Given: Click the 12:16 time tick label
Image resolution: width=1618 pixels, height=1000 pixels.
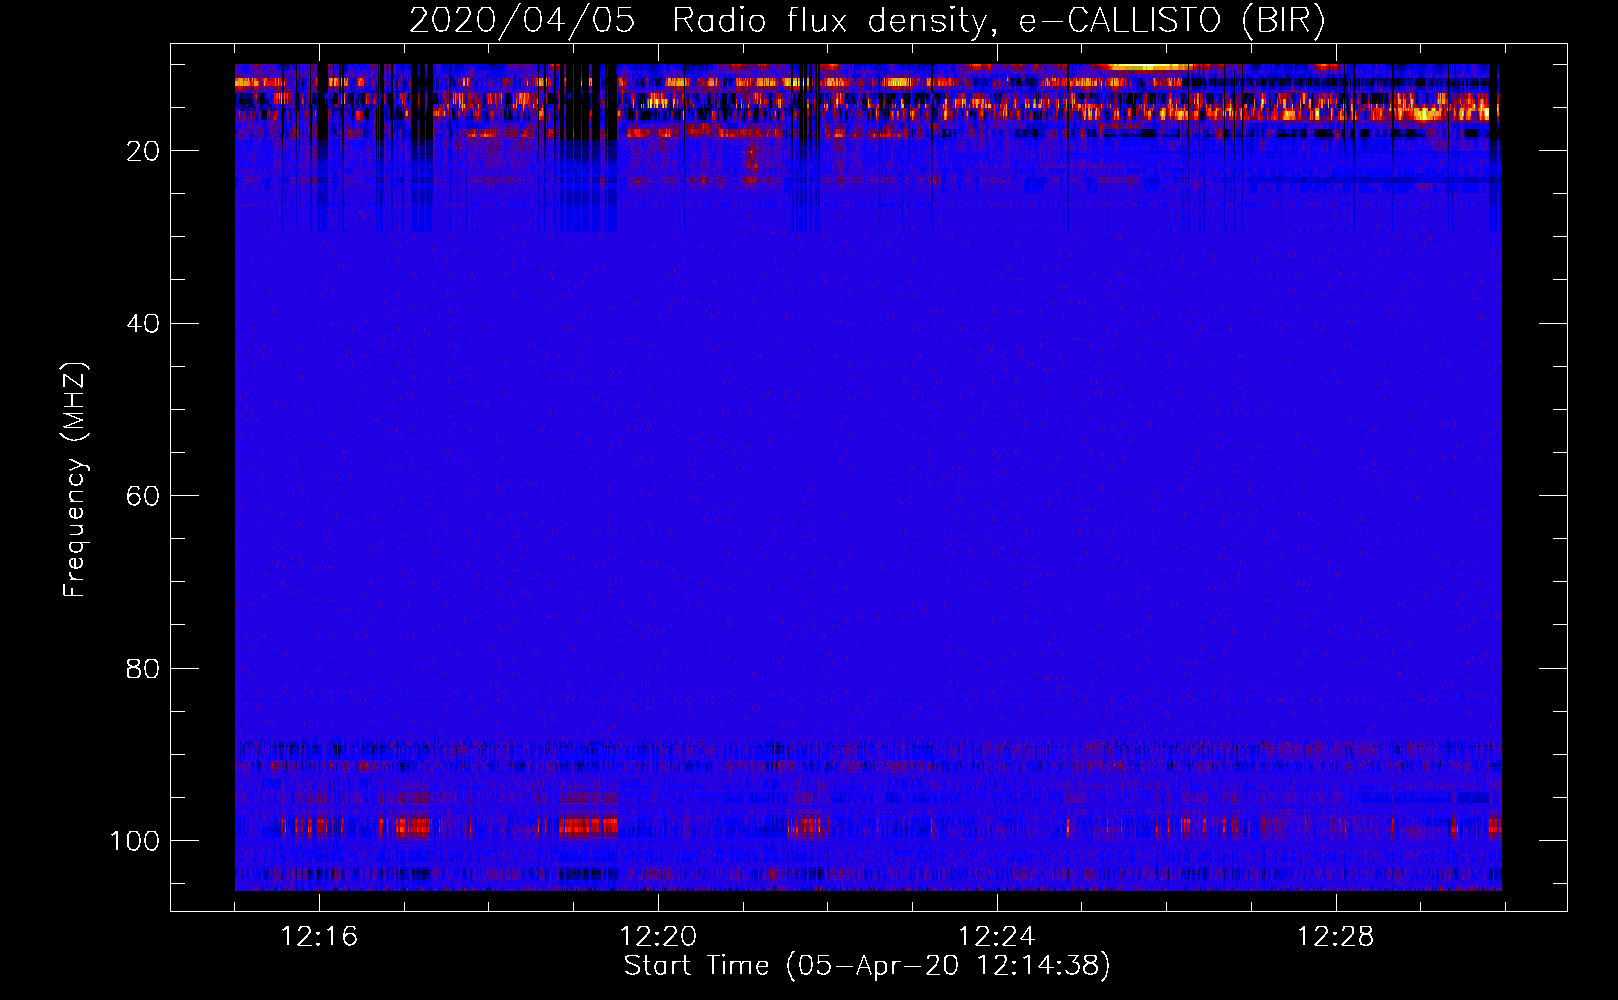Looking at the screenshot, I should (319, 937).
